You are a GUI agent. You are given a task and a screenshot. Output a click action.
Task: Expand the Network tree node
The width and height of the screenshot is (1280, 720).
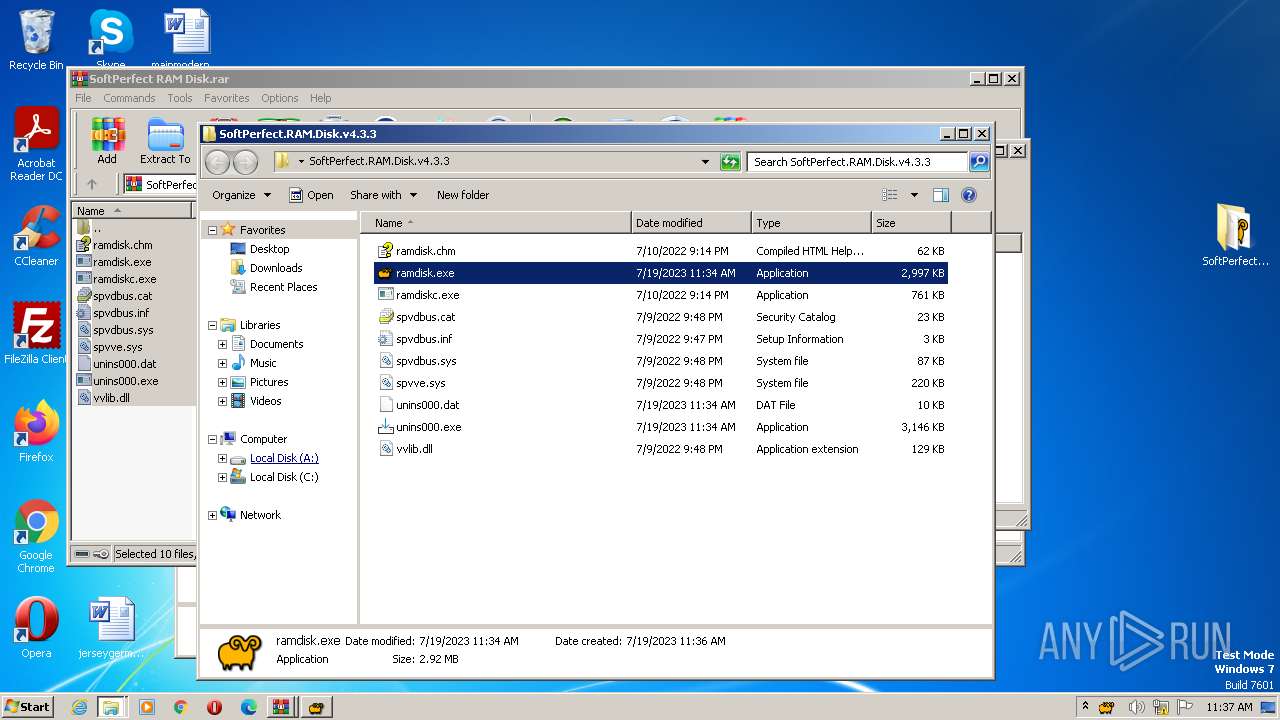pos(212,515)
